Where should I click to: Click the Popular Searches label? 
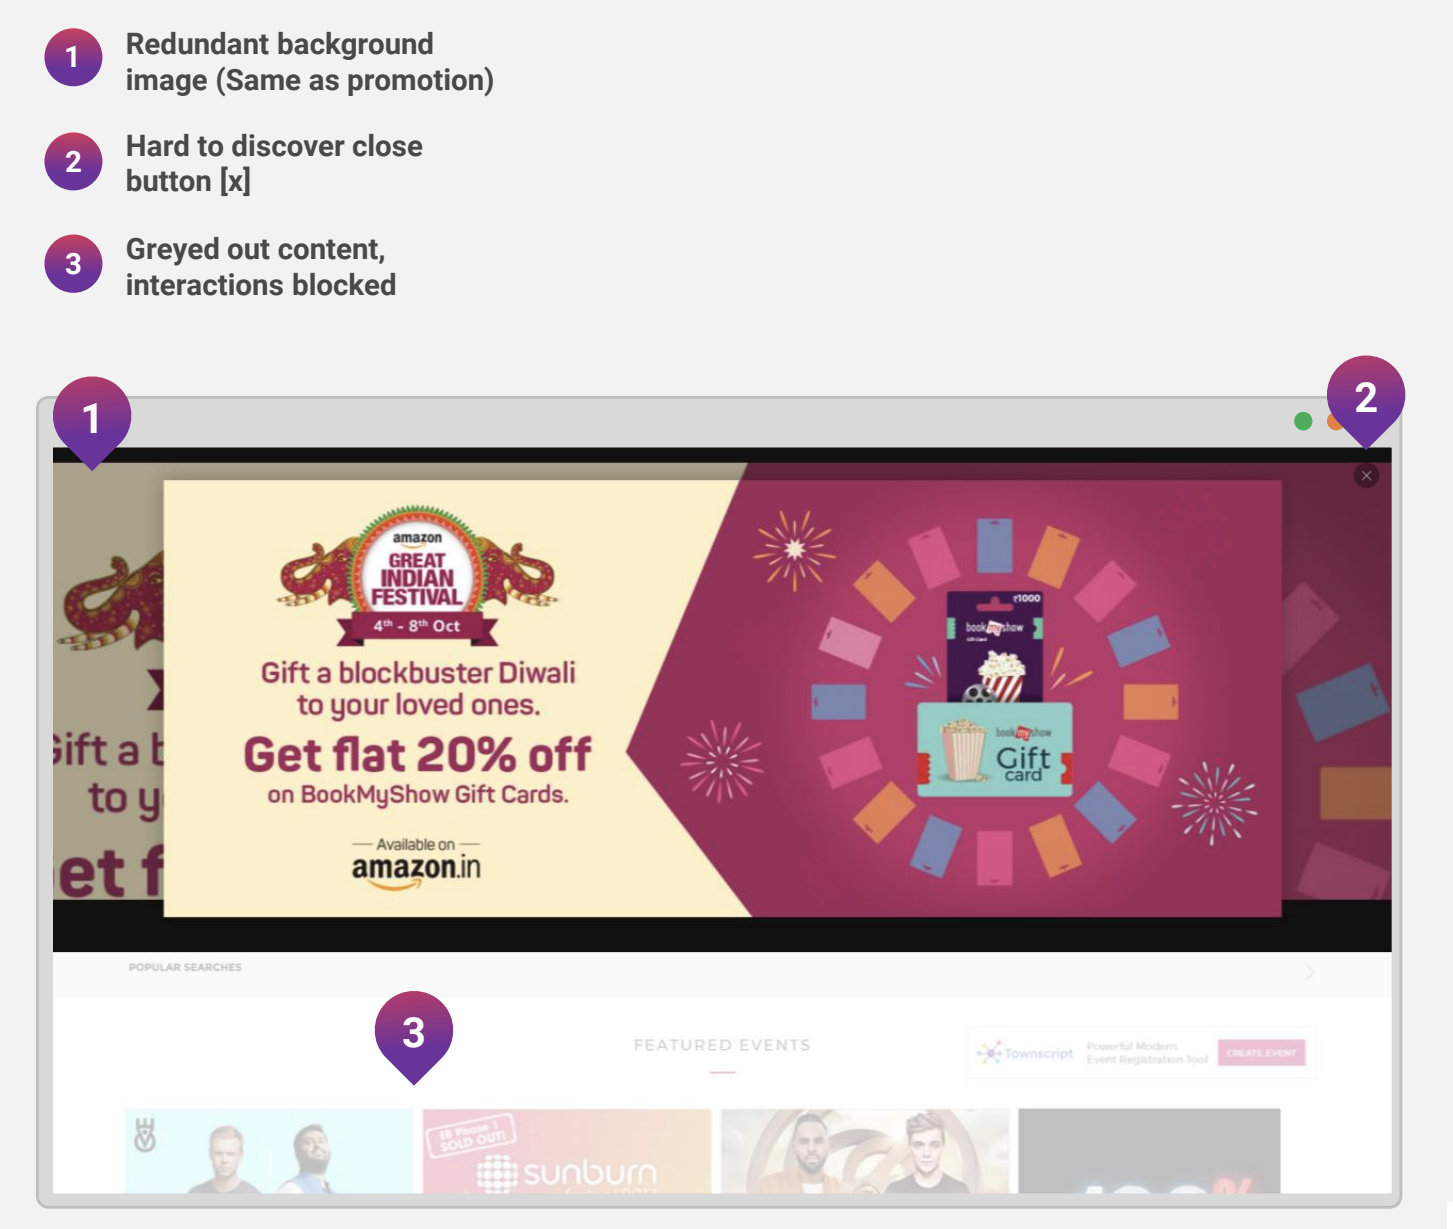(x=185, y=968)
